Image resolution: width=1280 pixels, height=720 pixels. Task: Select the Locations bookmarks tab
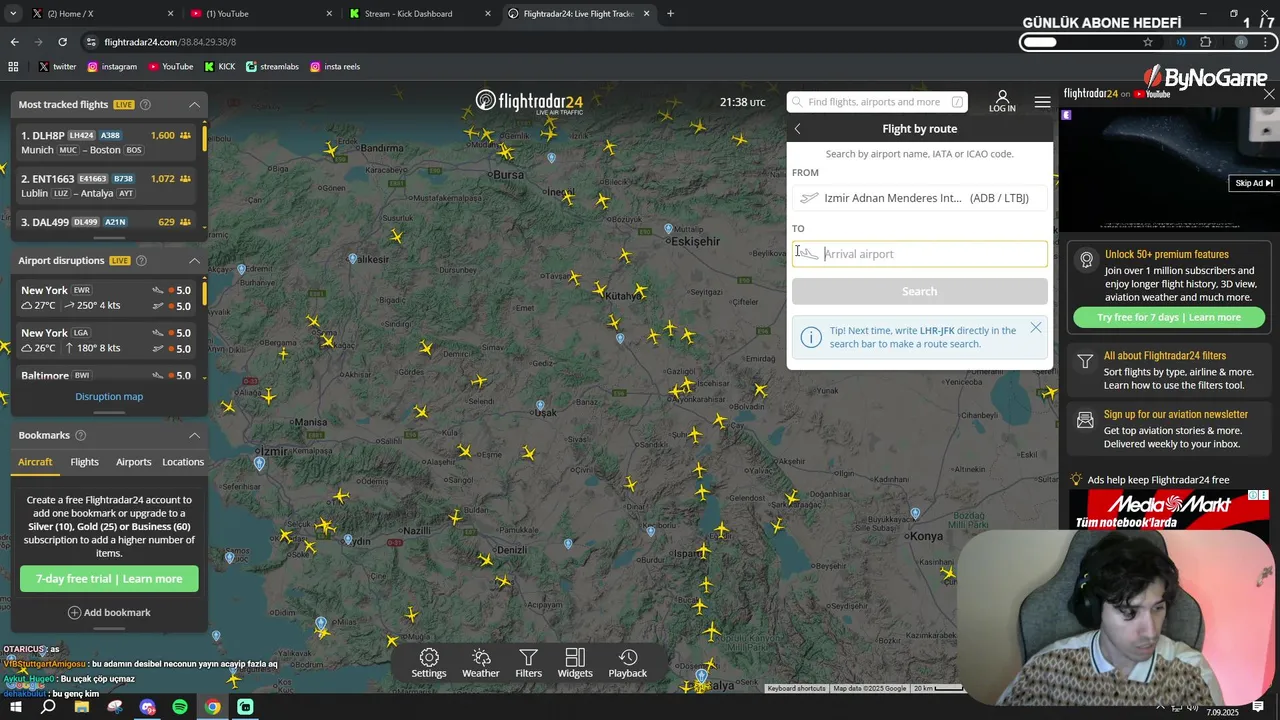click(x=183, y=462)
